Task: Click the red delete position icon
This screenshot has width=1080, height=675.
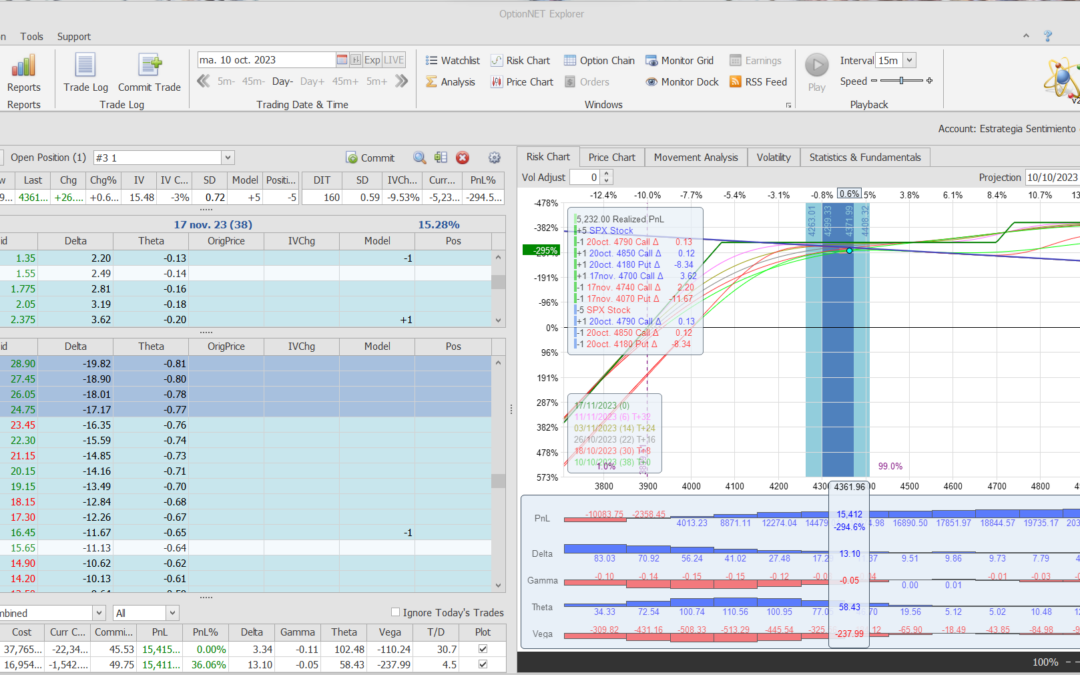Action: click(463, 158)
